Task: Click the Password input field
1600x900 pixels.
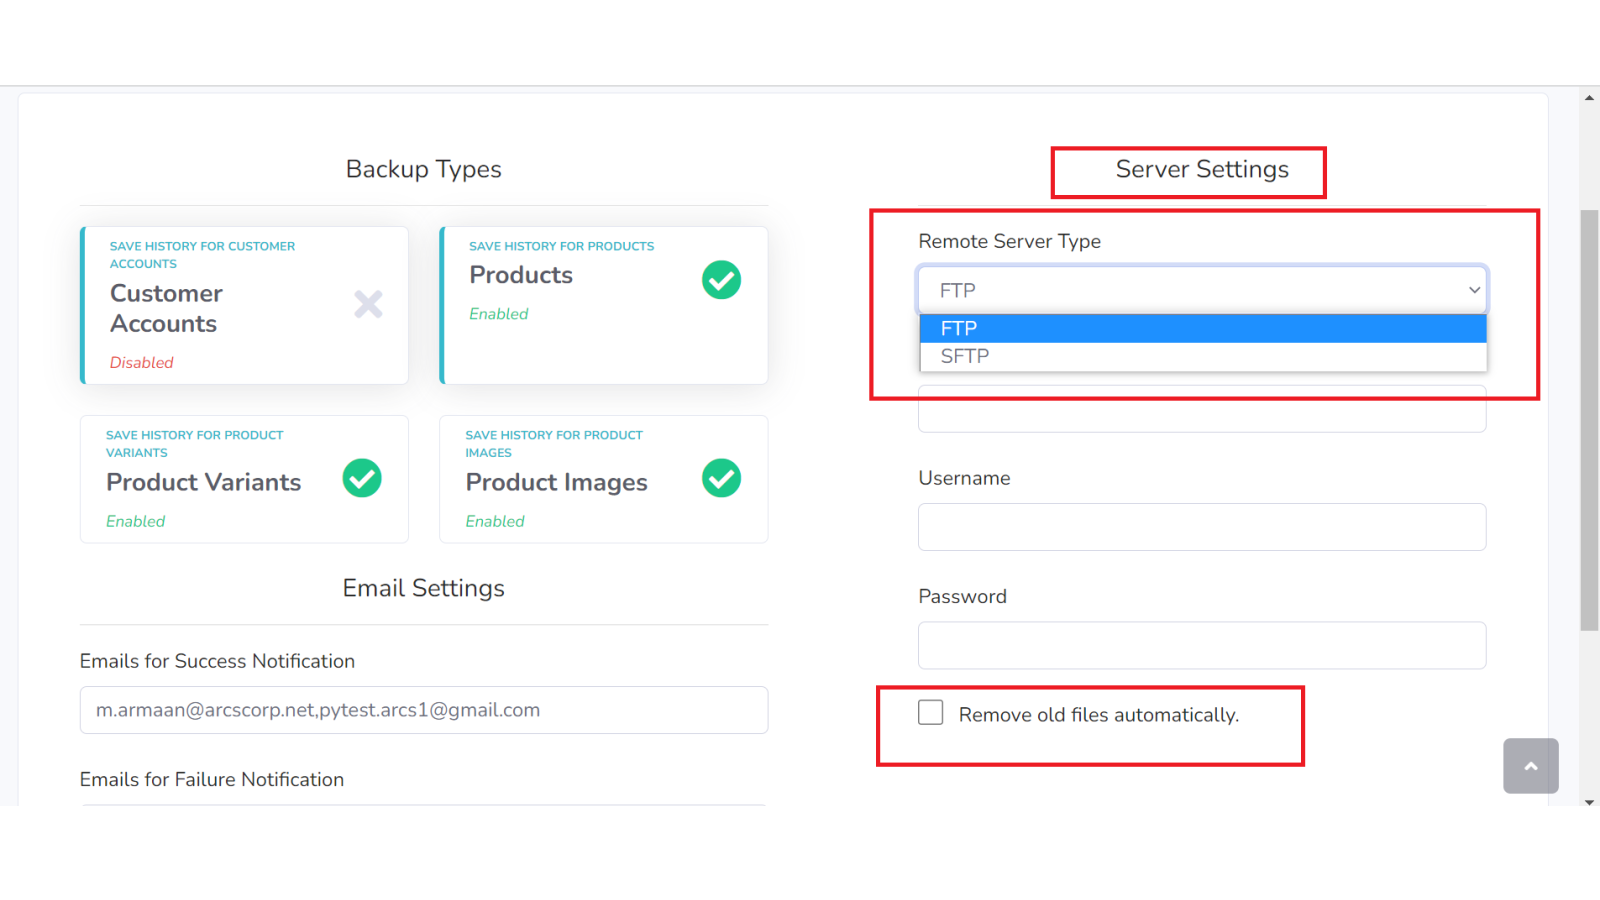Action: click(x=1202, y=645)
